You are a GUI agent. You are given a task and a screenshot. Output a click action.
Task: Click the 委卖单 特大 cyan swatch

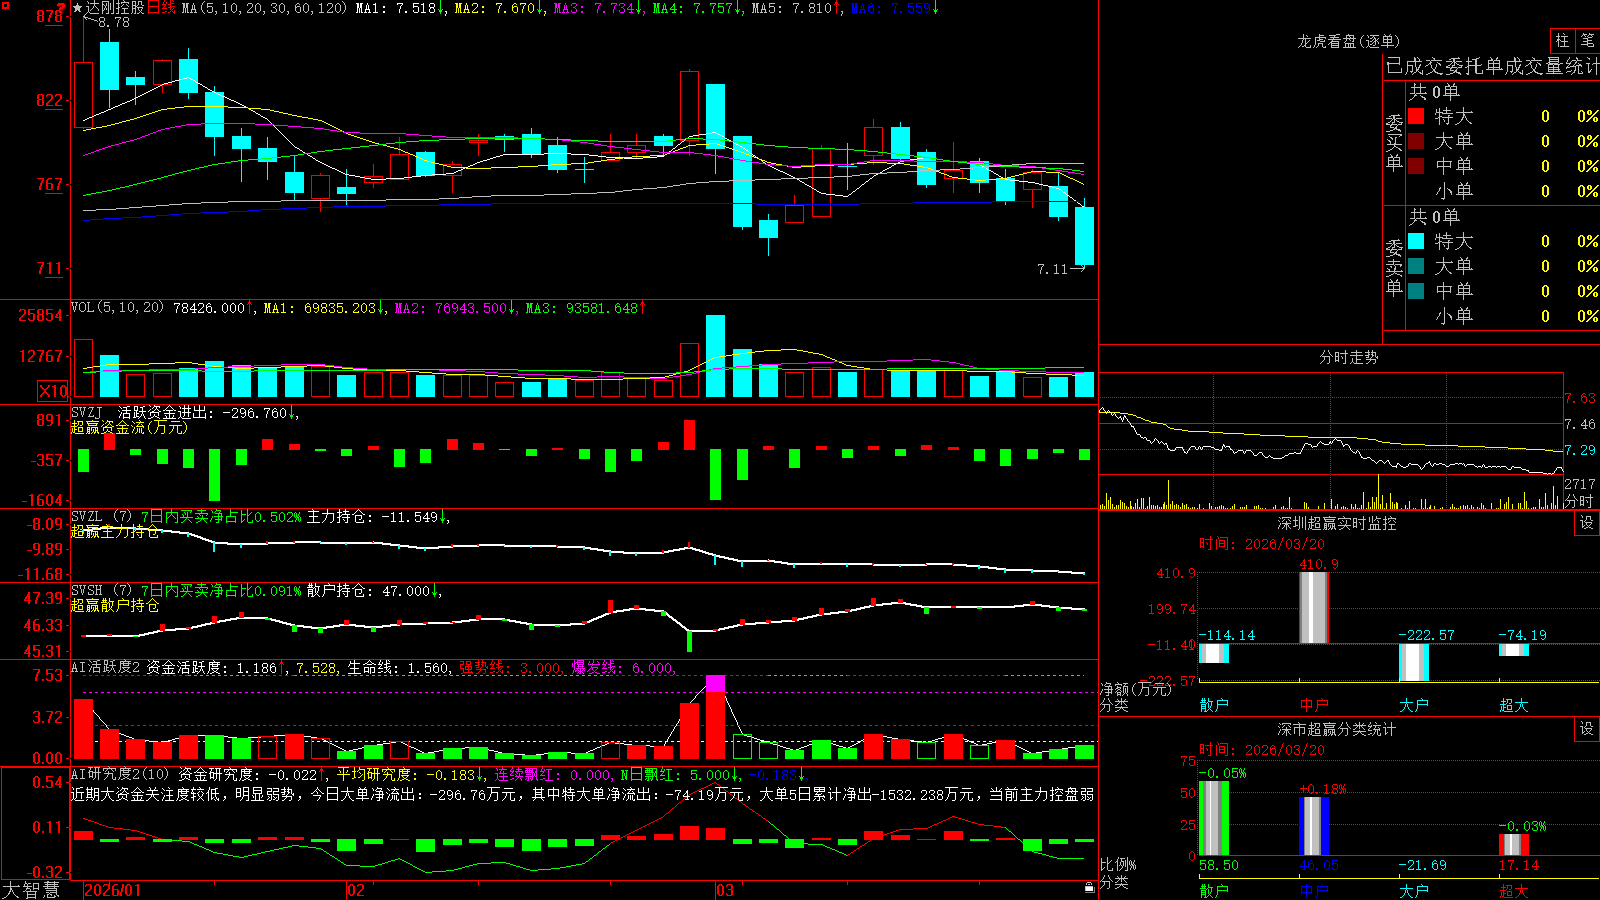pos(1416,241)
